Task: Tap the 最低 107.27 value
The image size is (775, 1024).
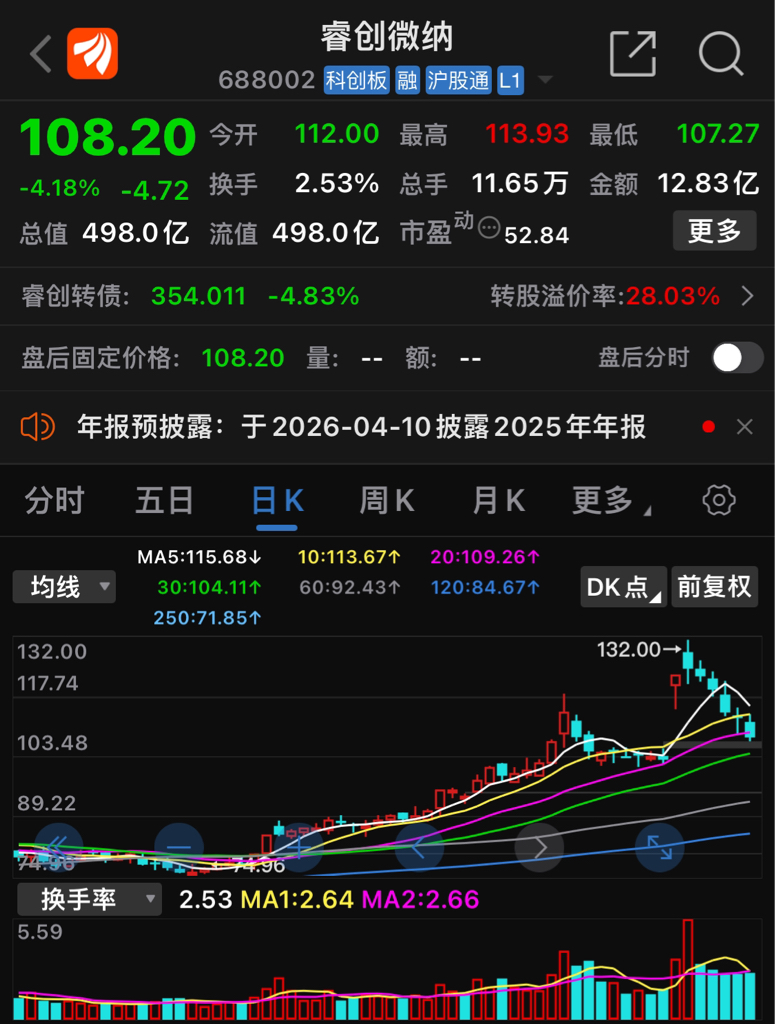Action: click(718, 135)
